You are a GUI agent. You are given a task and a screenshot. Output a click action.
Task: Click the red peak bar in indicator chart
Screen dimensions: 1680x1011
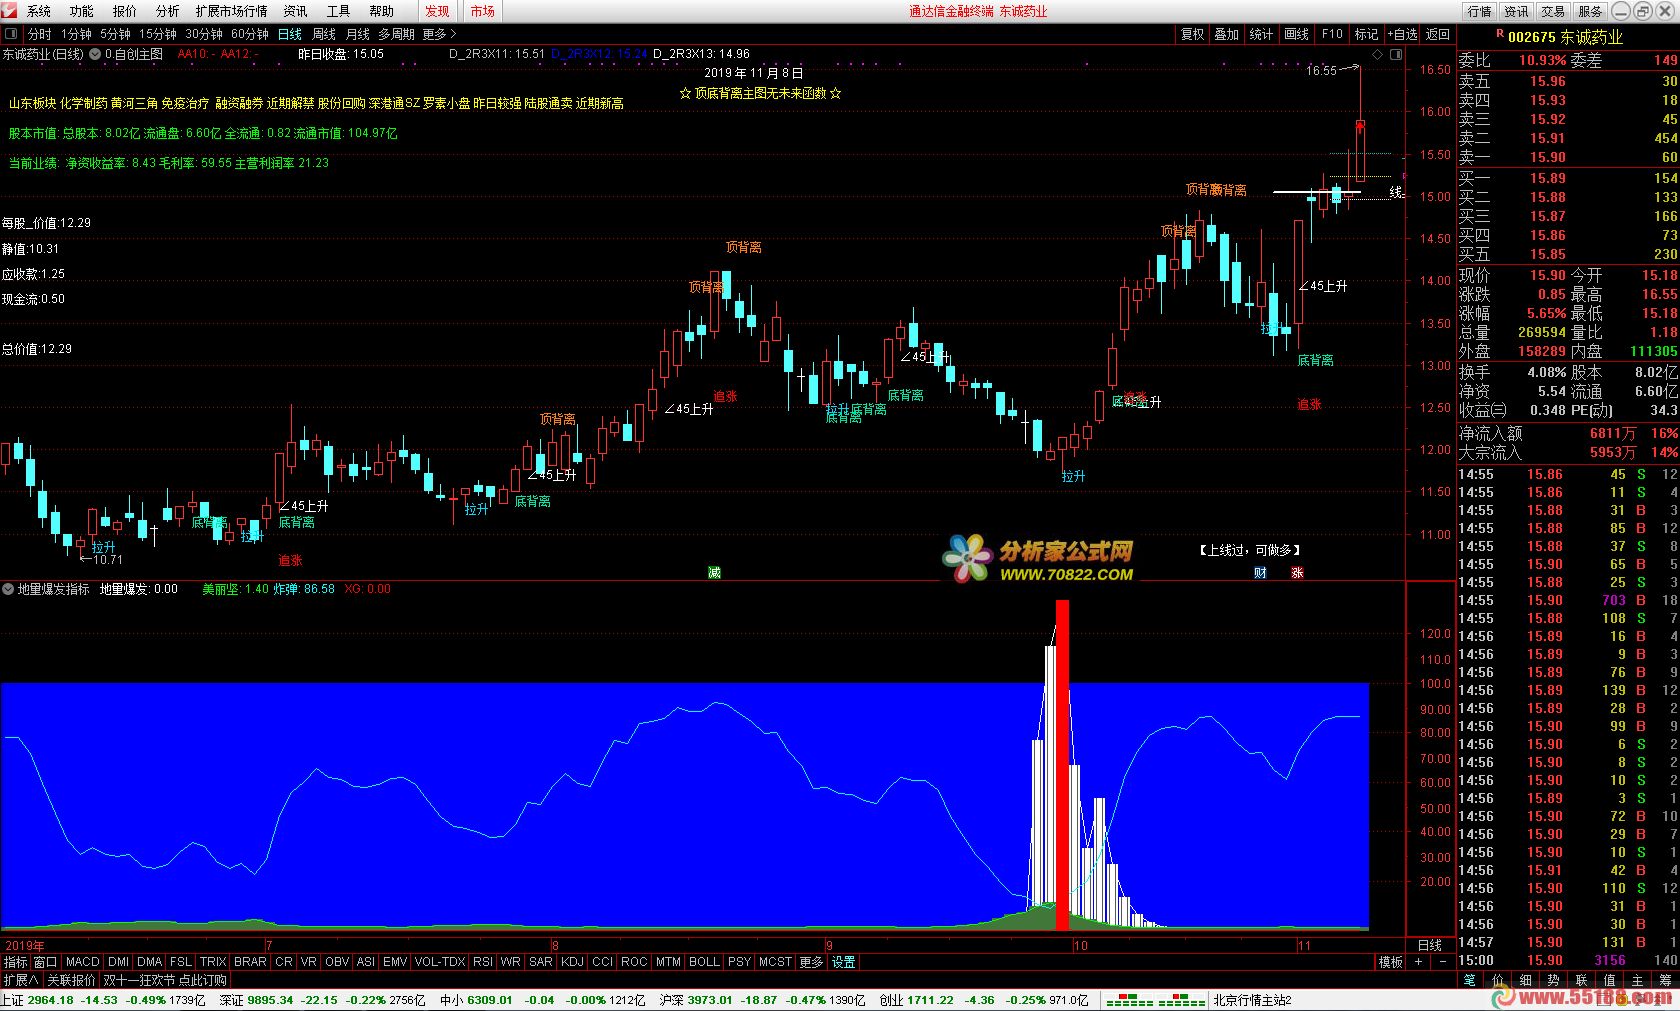coord(1062,765)
